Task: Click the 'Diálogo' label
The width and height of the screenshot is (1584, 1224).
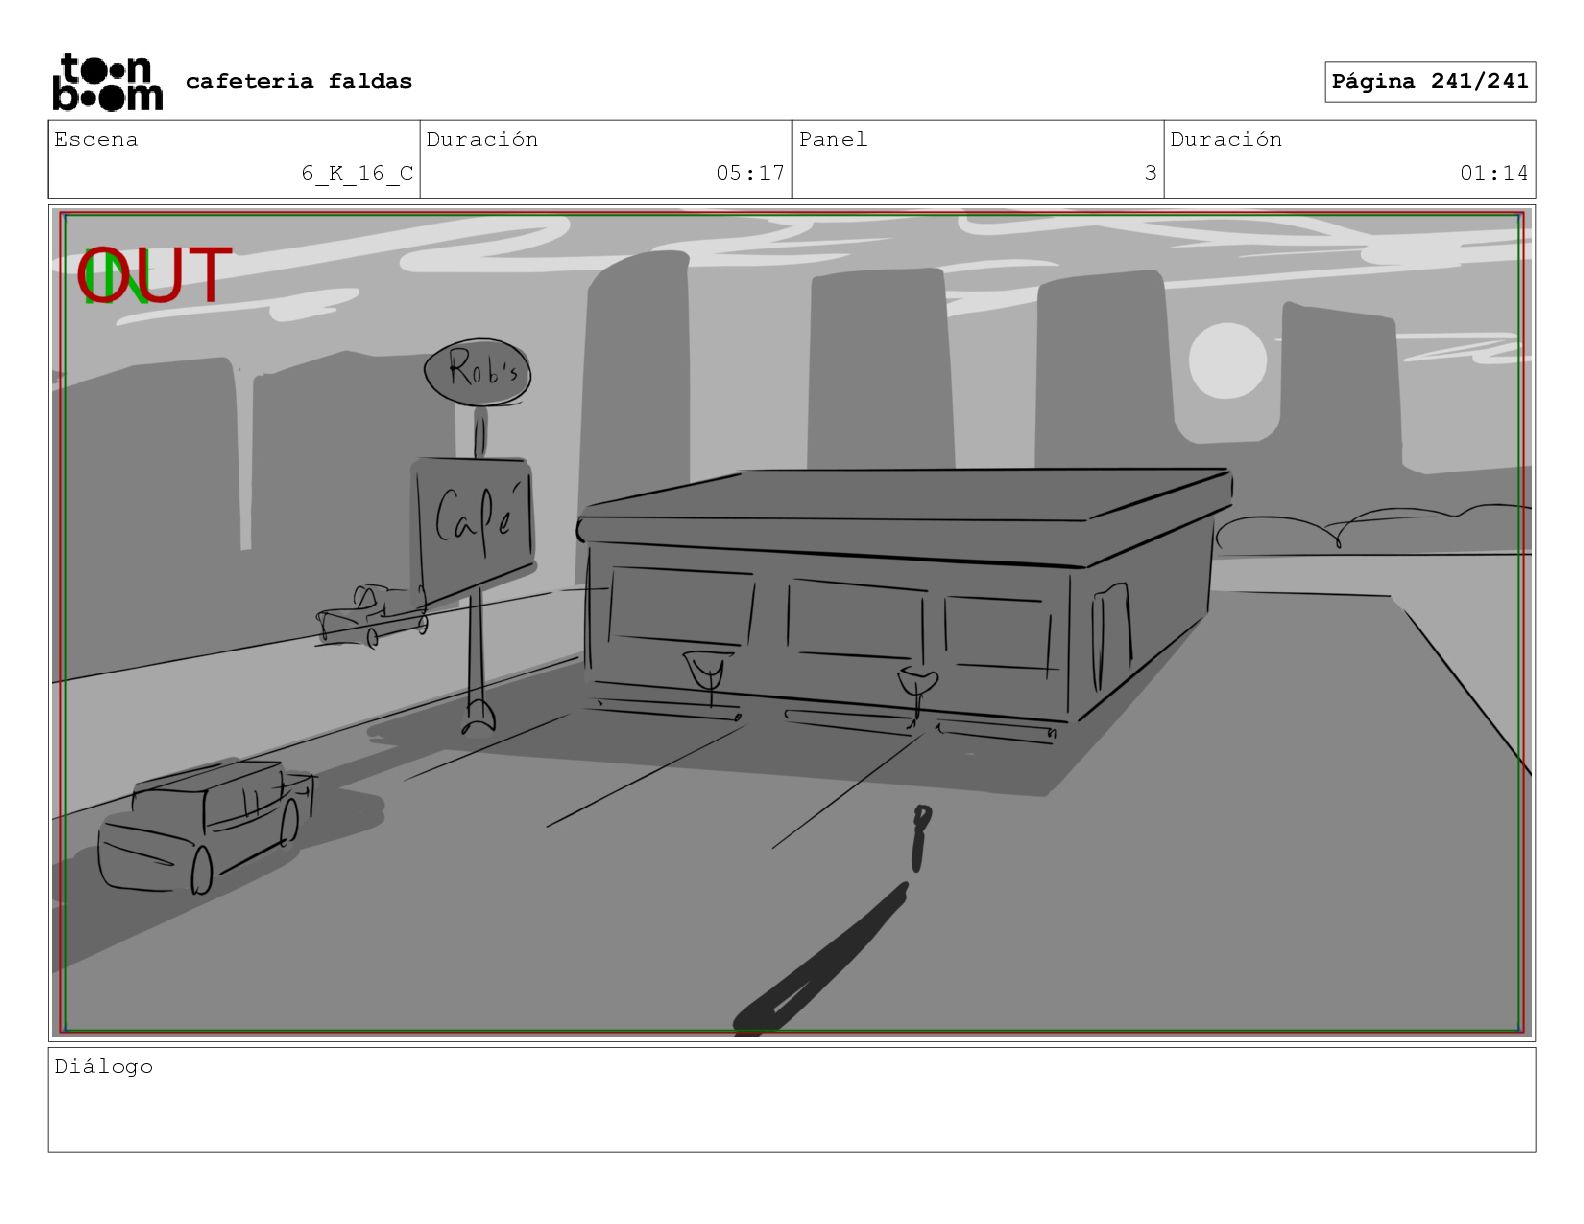Action: point(104,1066)
